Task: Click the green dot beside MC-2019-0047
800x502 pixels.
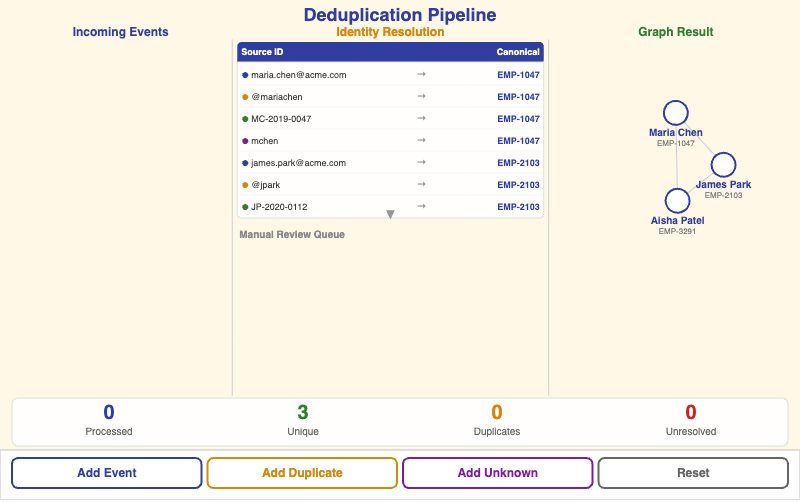Action: pyautogui.click(x=245, y=119)
